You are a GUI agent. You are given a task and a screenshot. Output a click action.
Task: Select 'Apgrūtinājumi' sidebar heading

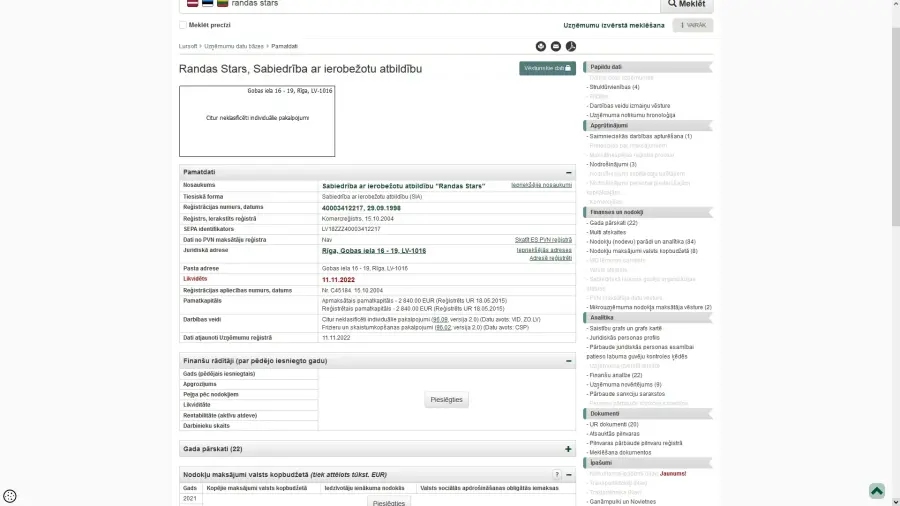(x=648, y=126)
